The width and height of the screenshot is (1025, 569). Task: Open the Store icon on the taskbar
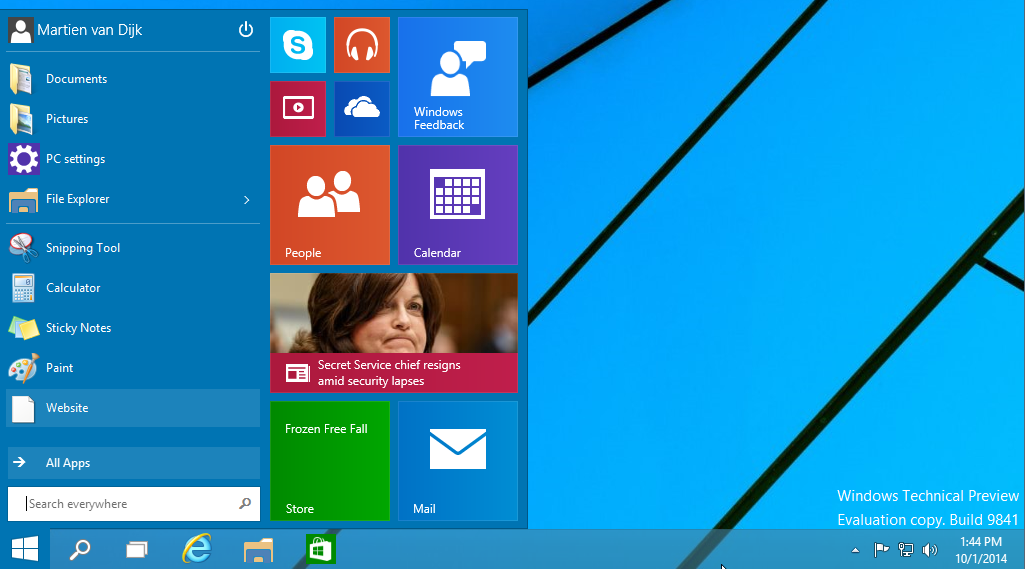pyautogui.click(x=320, y=549)
